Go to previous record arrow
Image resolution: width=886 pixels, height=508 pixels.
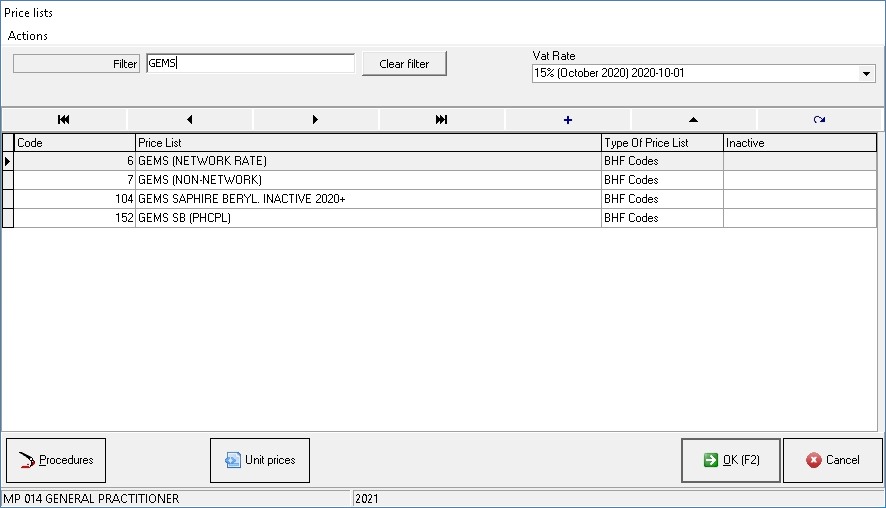tap(190, 119)
